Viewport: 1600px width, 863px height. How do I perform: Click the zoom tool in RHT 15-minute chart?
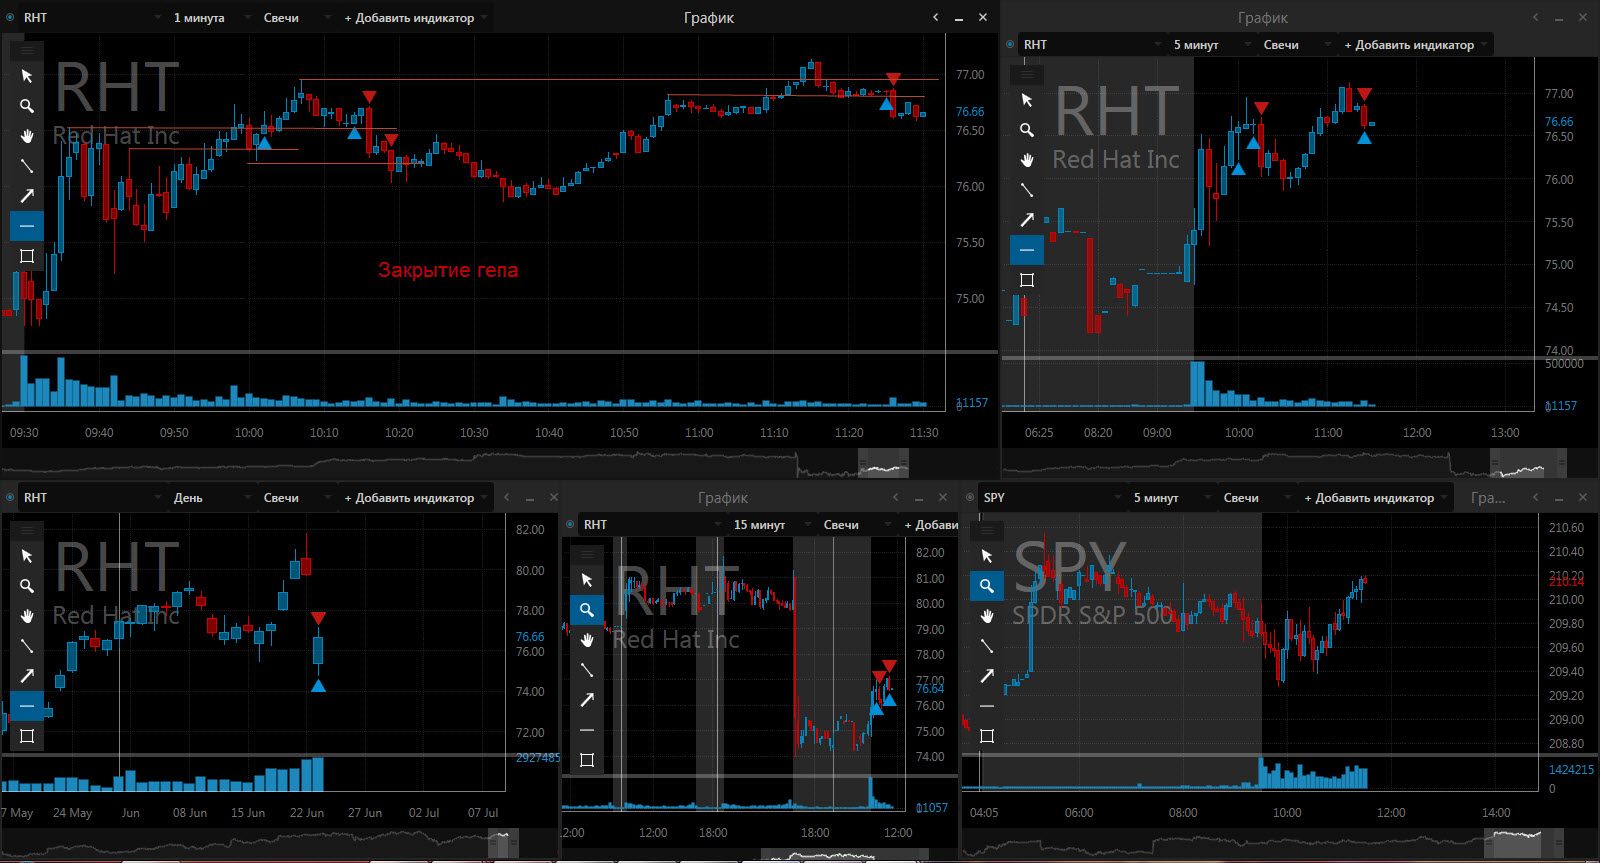tap(587, 610)
